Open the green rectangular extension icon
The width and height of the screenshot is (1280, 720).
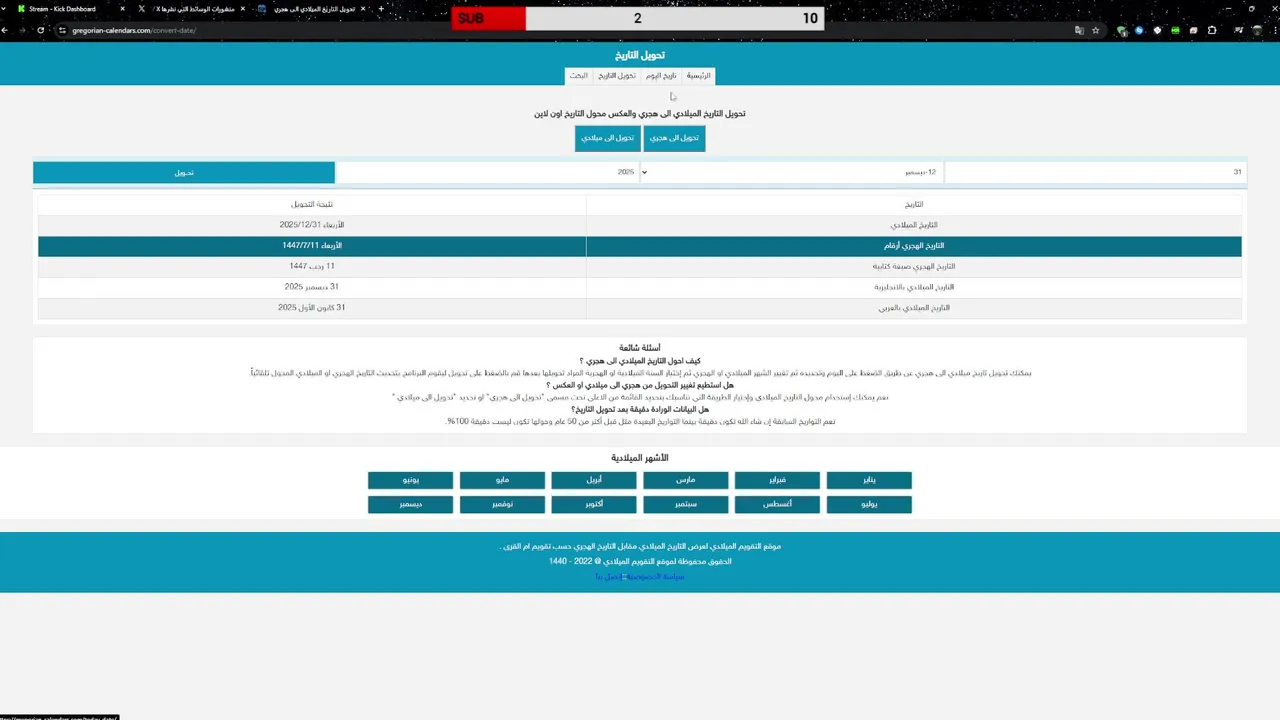[1175, 30]
